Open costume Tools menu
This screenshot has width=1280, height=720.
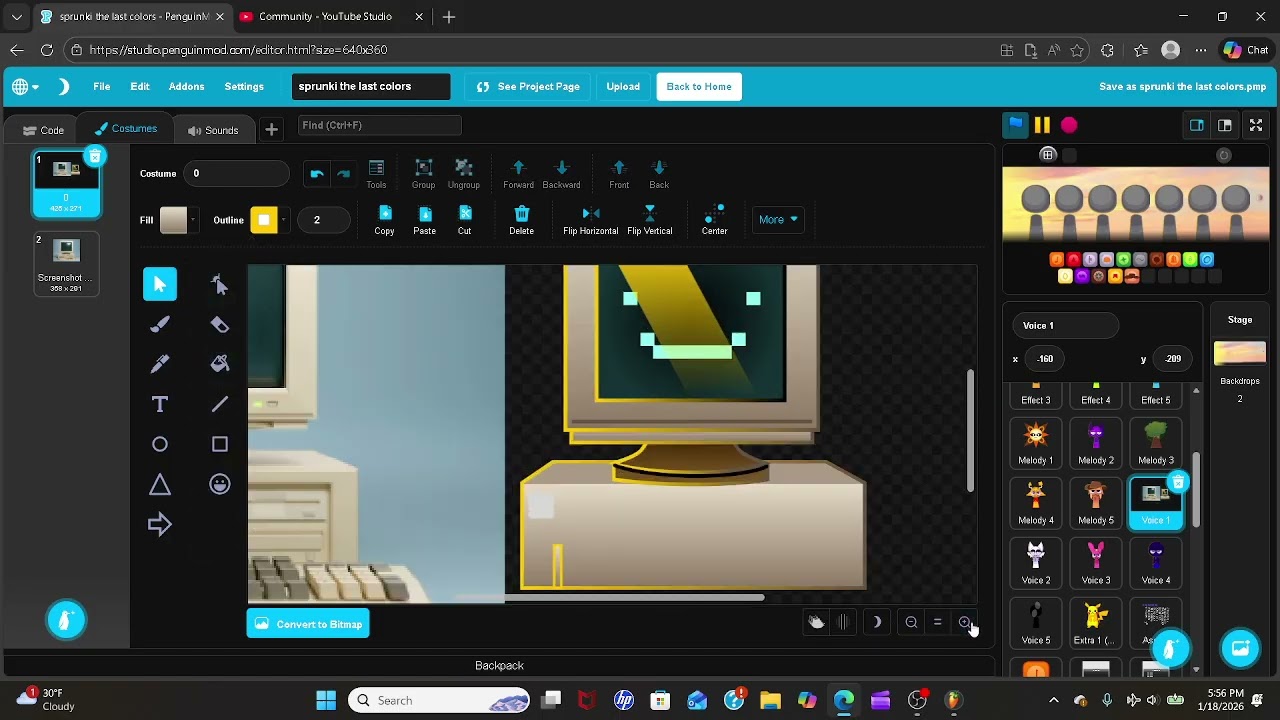[x=376, y=174]
